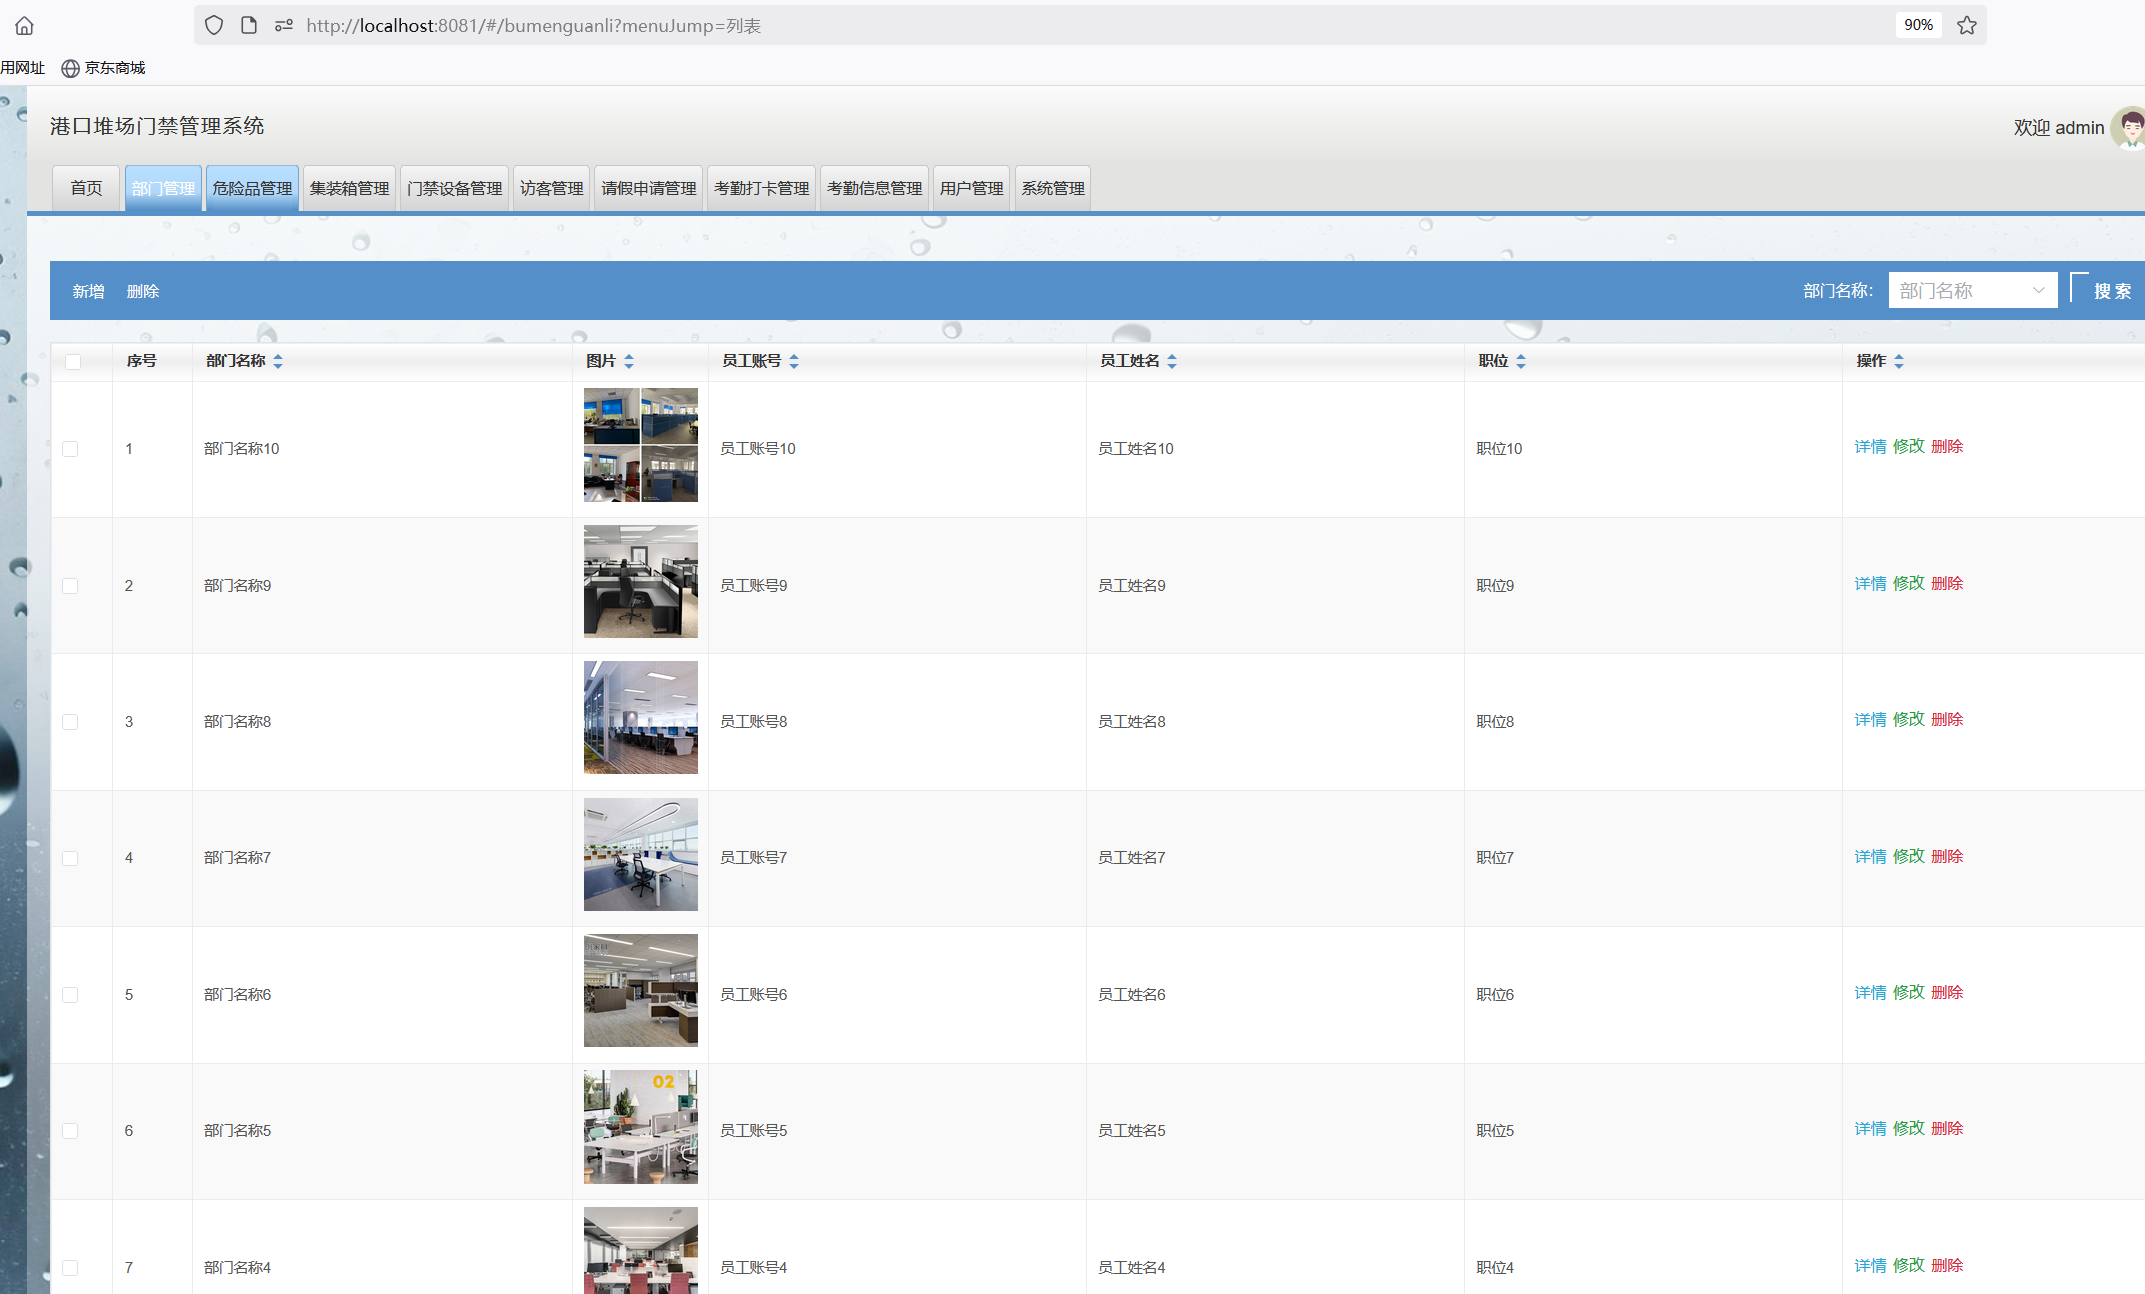
Task: Check the row for 部门名称8
Action: (x=70, y=722)
